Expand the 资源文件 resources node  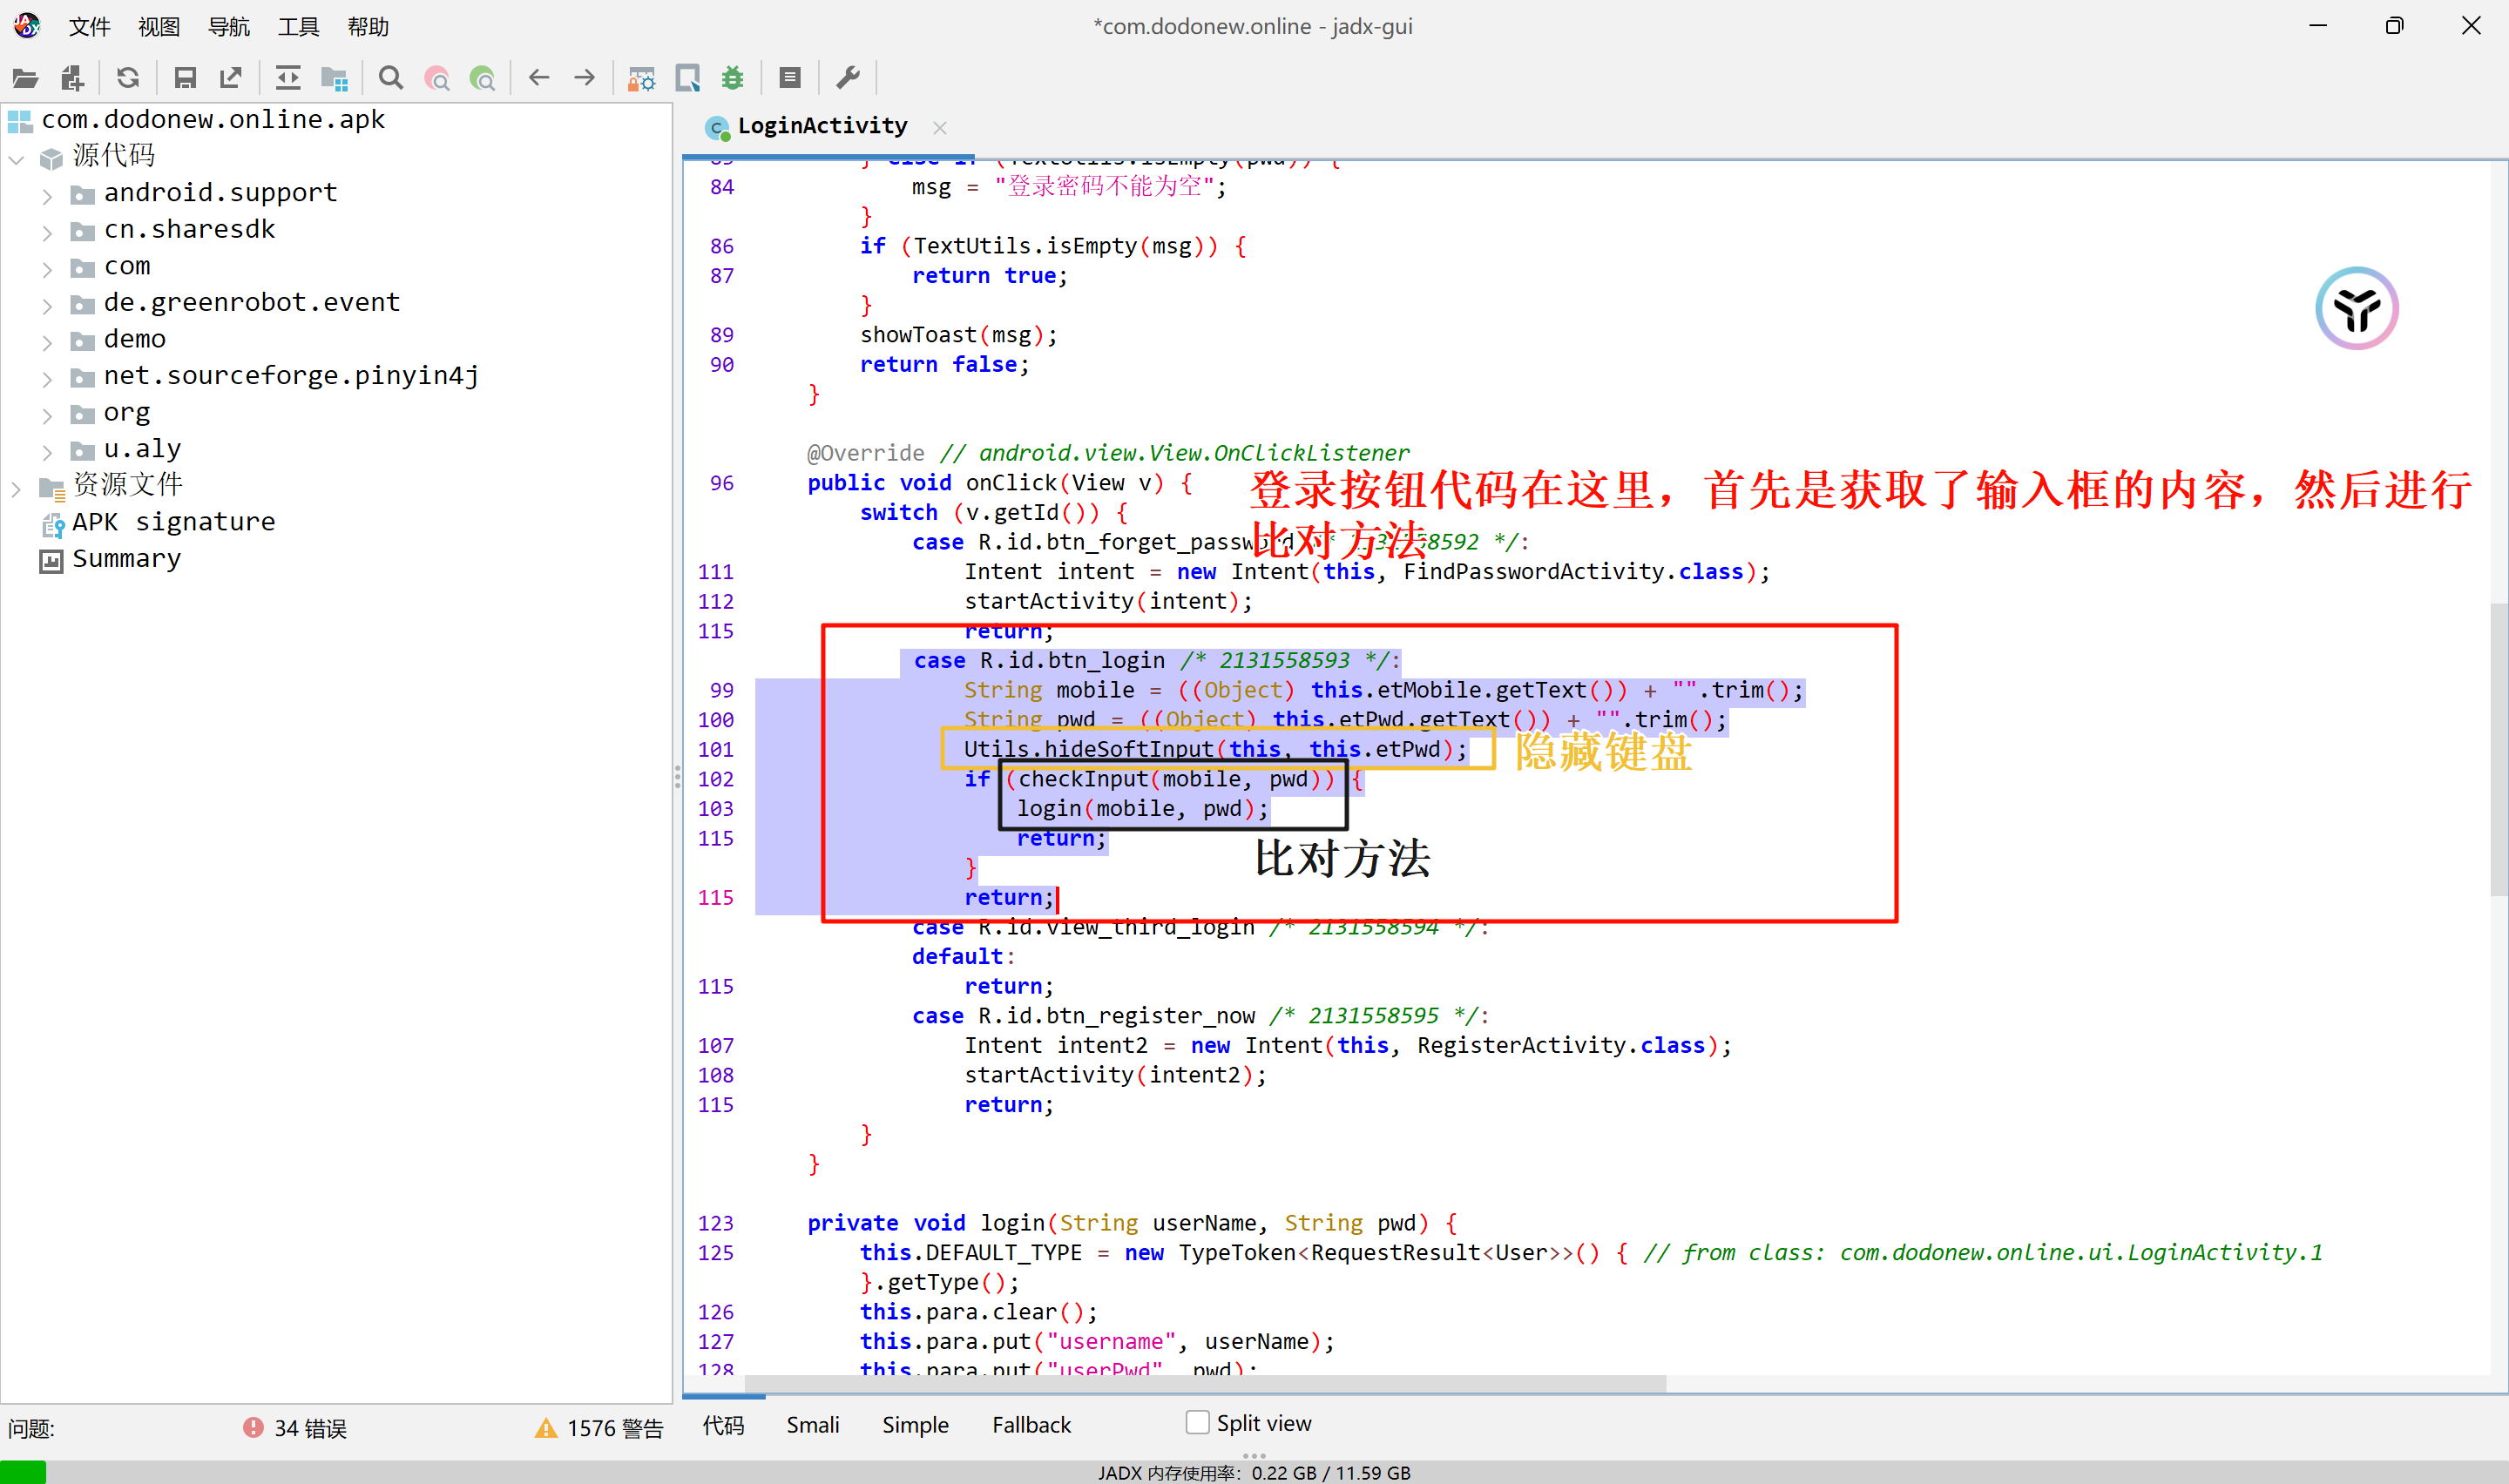pyautogui.click(x=16, y=488)
